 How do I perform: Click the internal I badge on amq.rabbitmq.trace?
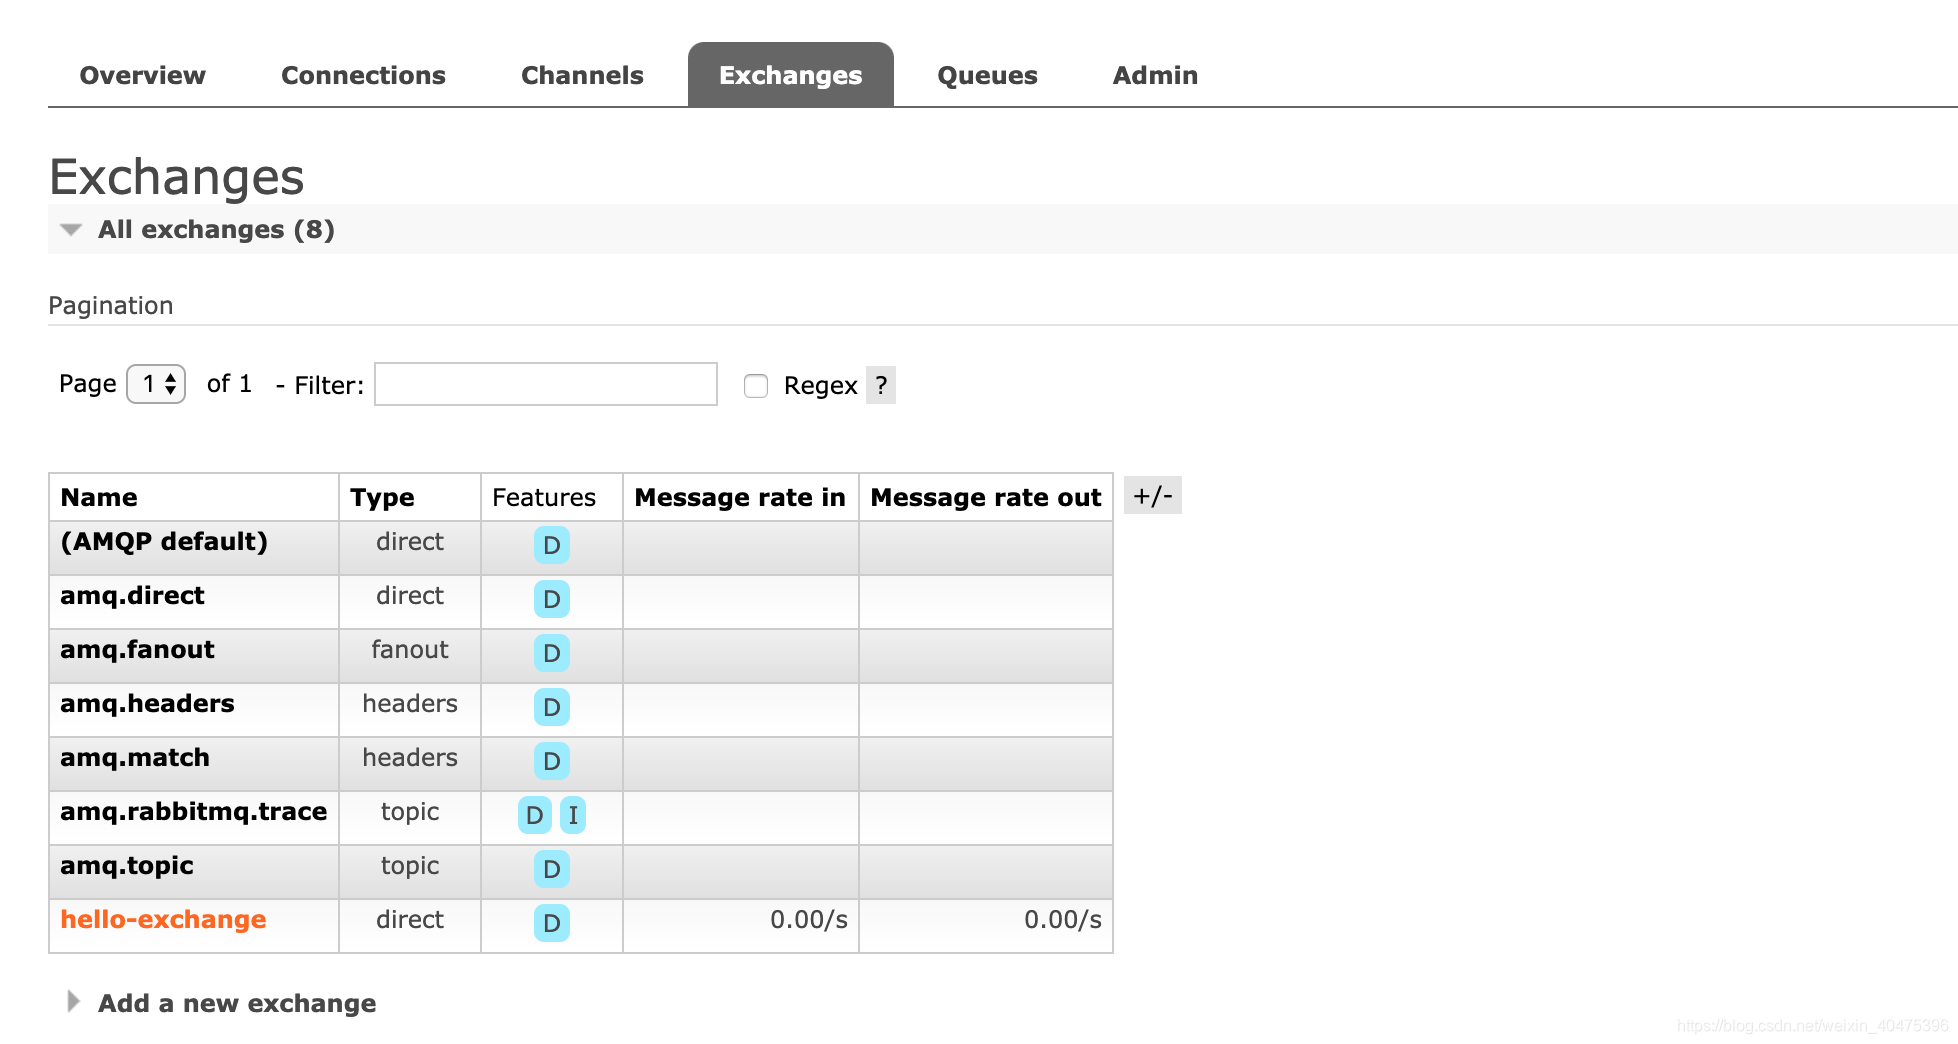pyautogui.click(x=573, y=816)
